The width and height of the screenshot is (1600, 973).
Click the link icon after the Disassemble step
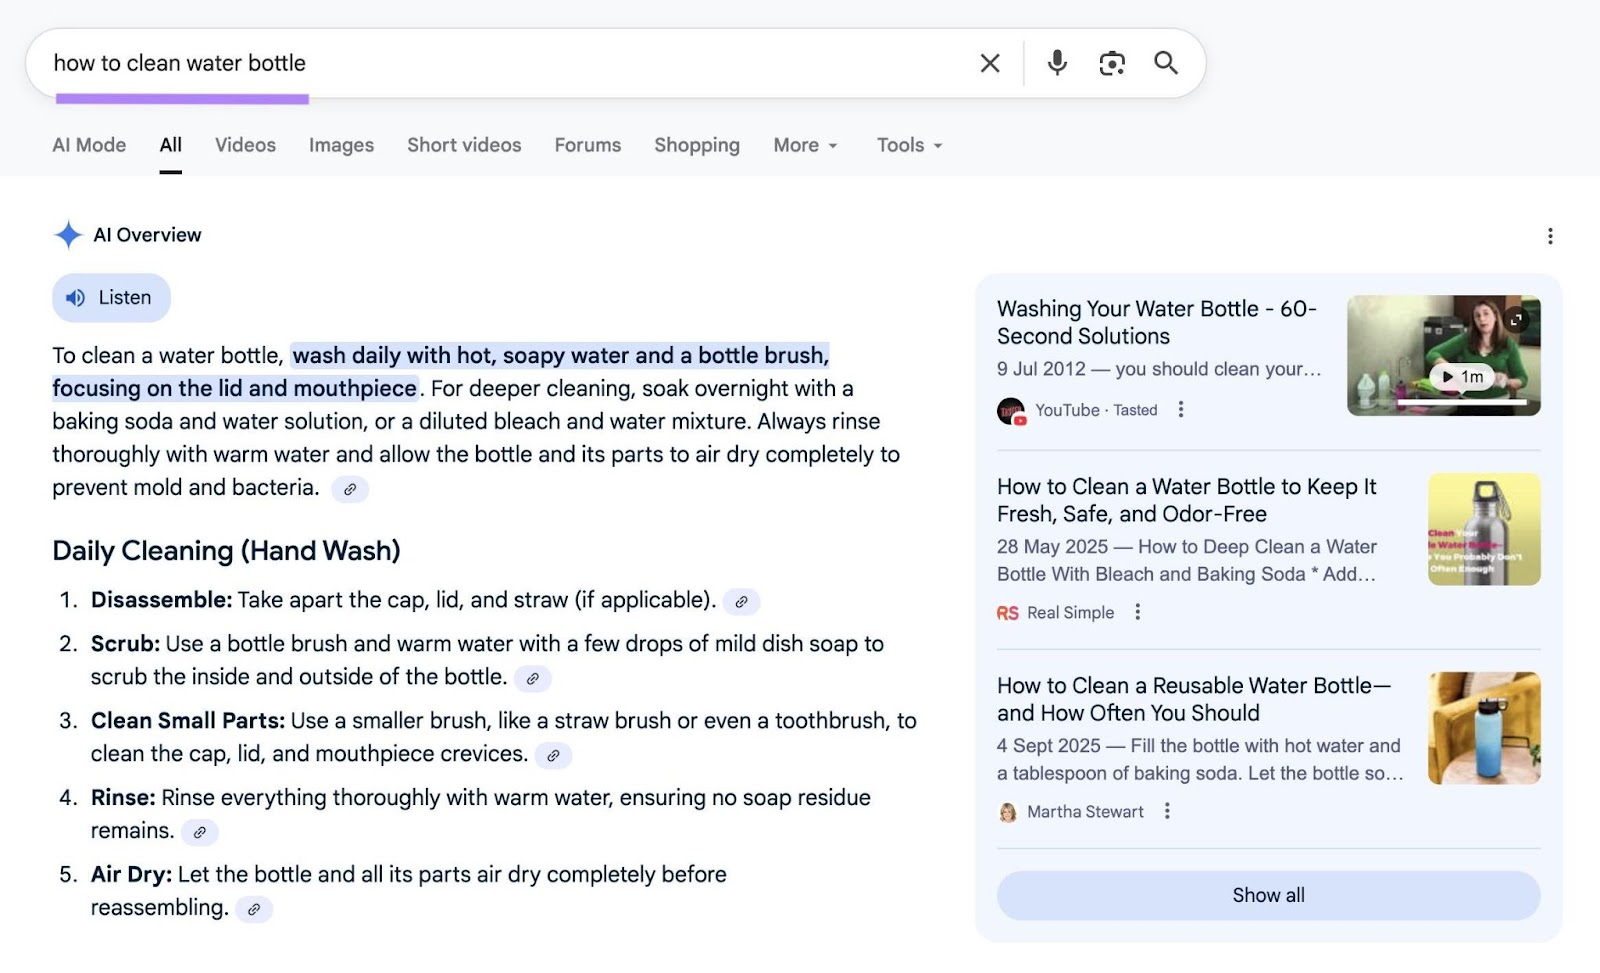pos(741,602)
